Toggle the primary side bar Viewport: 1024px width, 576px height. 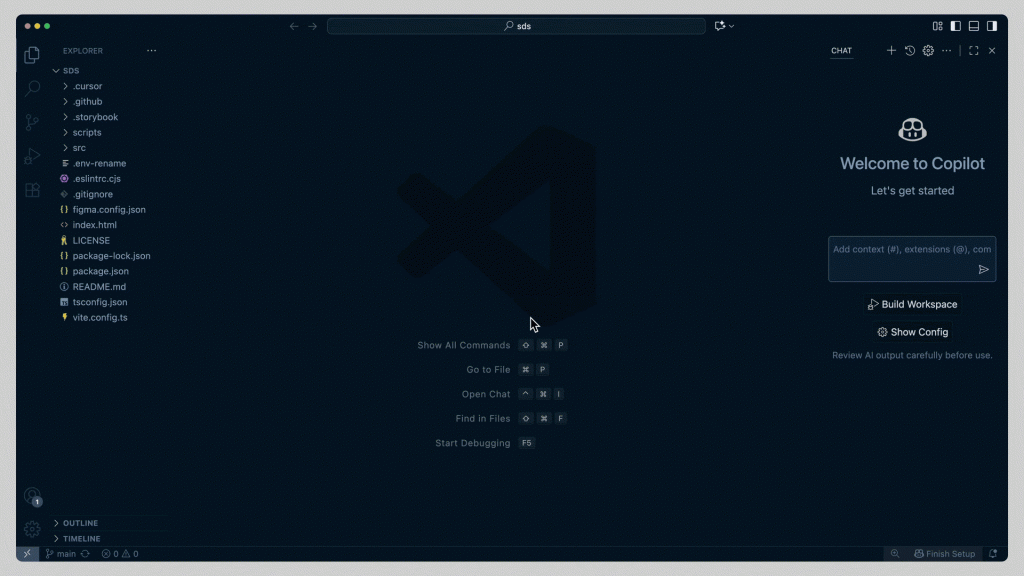955,26
